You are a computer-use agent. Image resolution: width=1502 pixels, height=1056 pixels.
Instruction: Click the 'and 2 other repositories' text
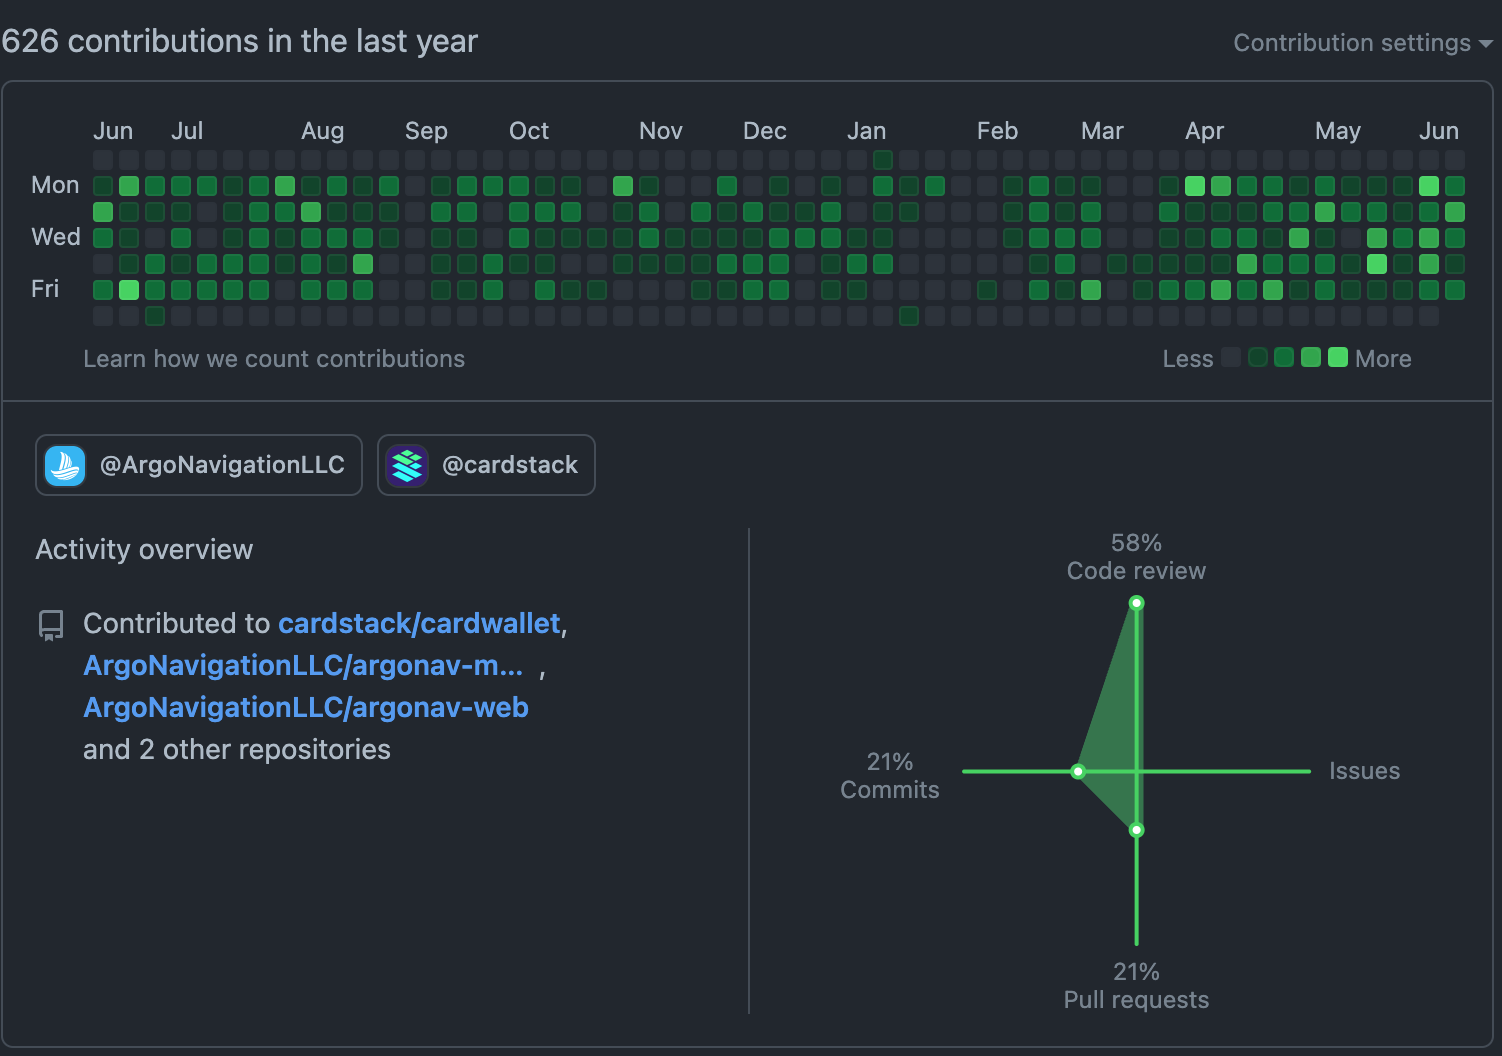coord(237,749)
